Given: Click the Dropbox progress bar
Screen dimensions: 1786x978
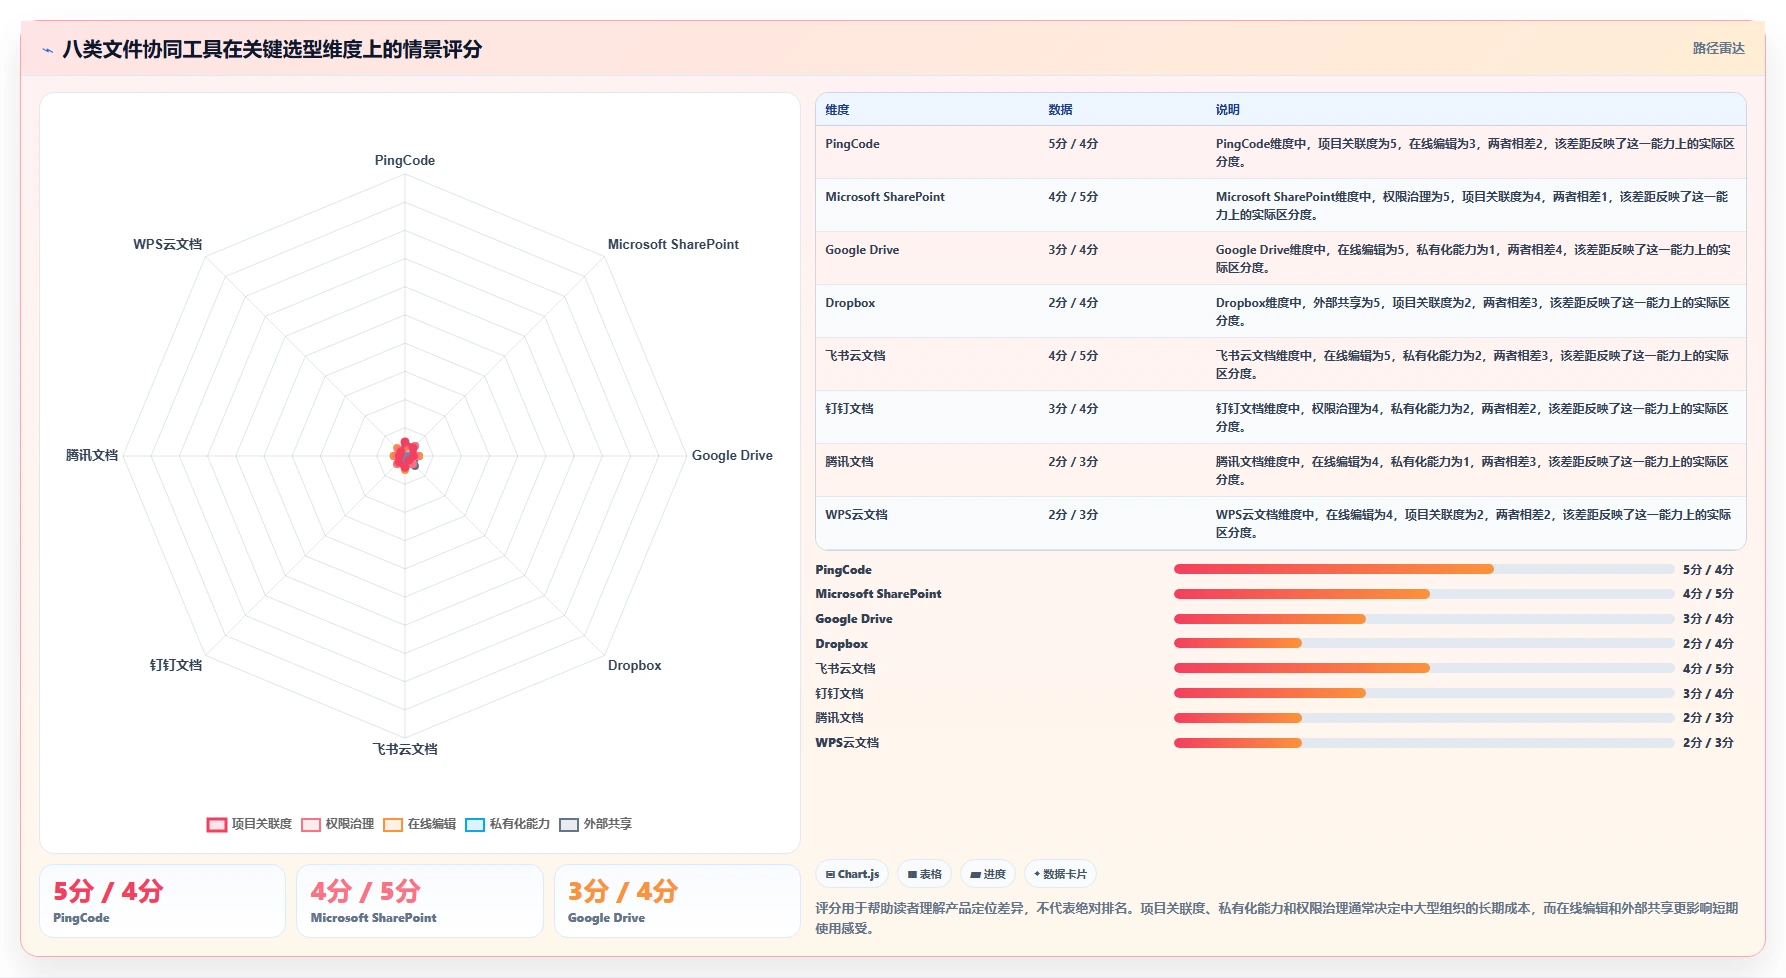Looking at the screenshot, I should tap(1424, 643).
